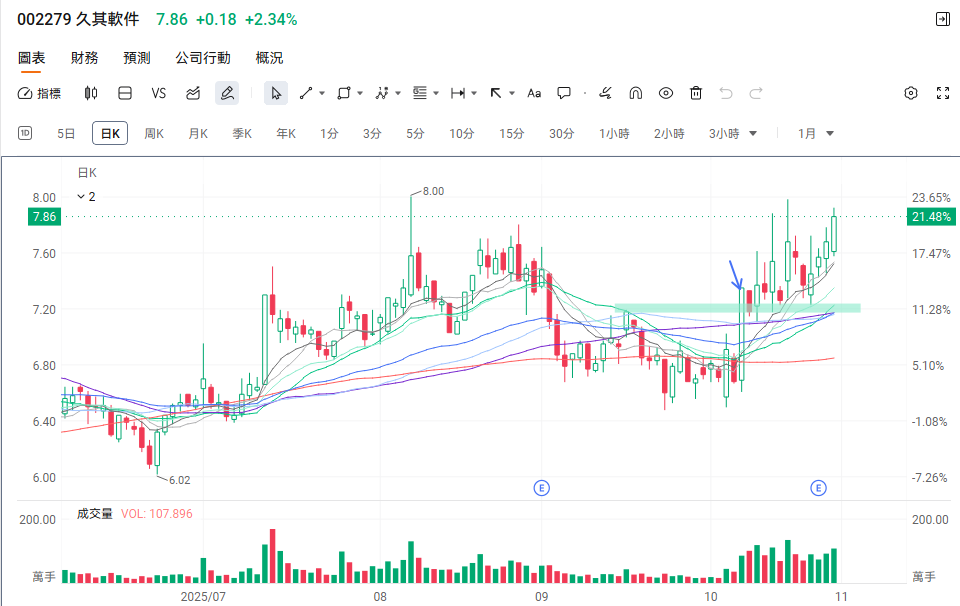
Task: Switch to the 財務 tab
Action: coord(84,58)
